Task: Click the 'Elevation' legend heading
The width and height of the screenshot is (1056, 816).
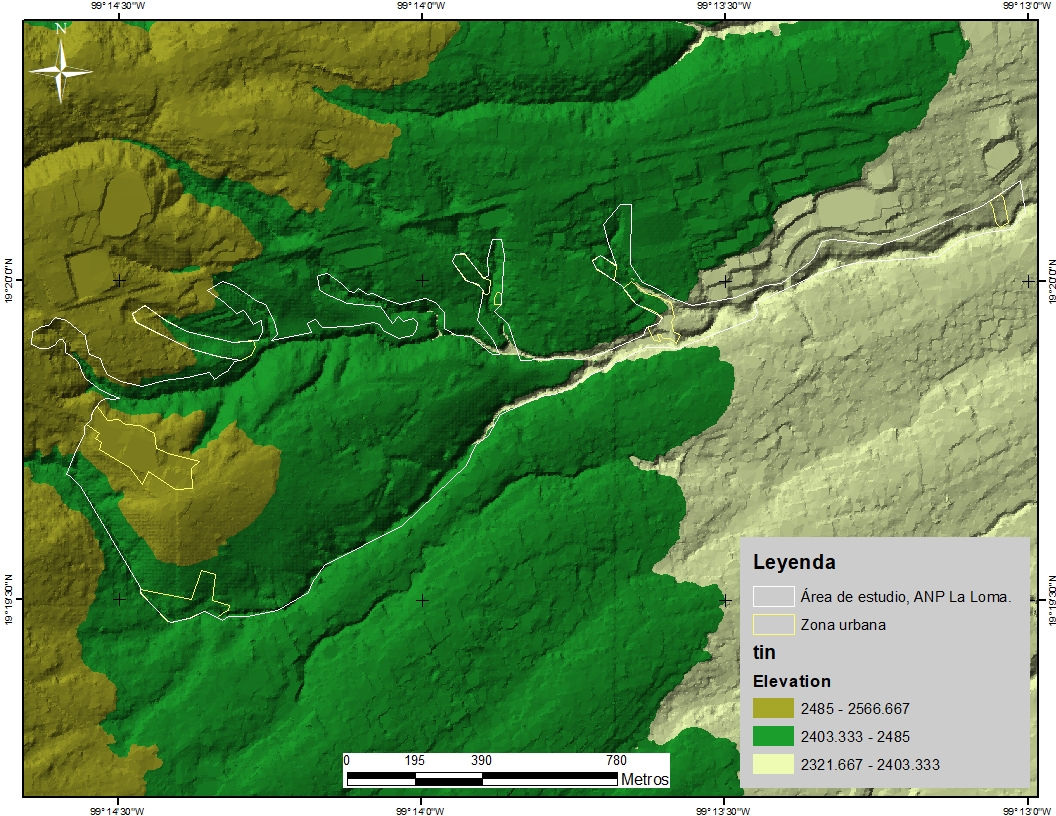Action: pyautogui.click(x=792, y=681)
